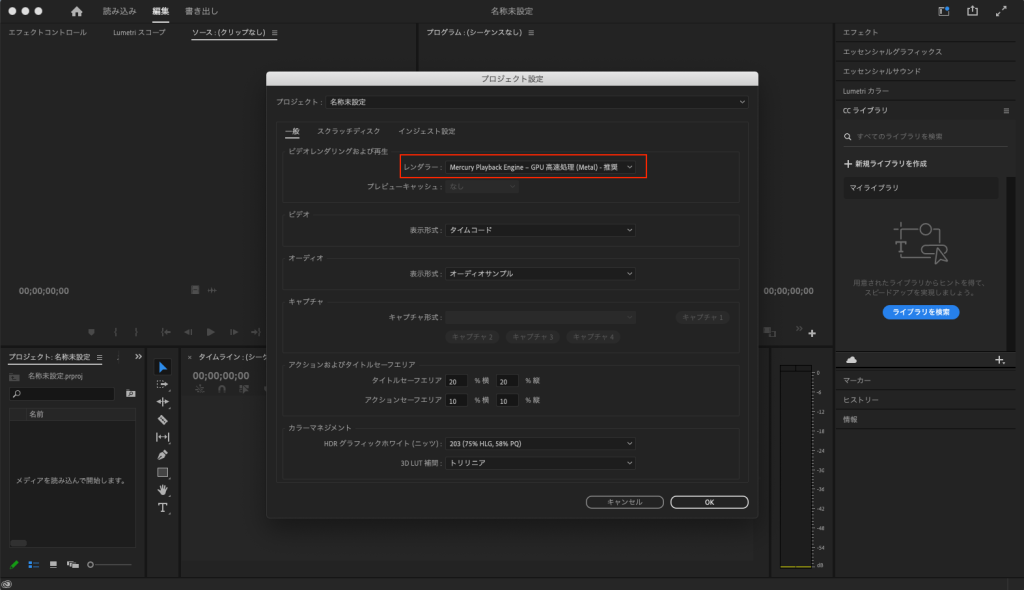Switch project panel to freeform view
Viewport: 1024px width, 590px height.
point(73,564)
